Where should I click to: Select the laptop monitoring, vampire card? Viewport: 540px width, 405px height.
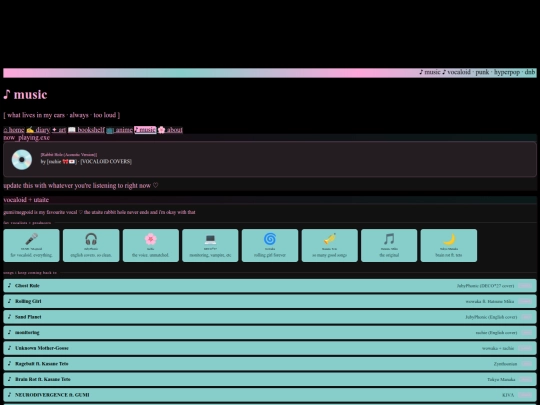(210, 246)
